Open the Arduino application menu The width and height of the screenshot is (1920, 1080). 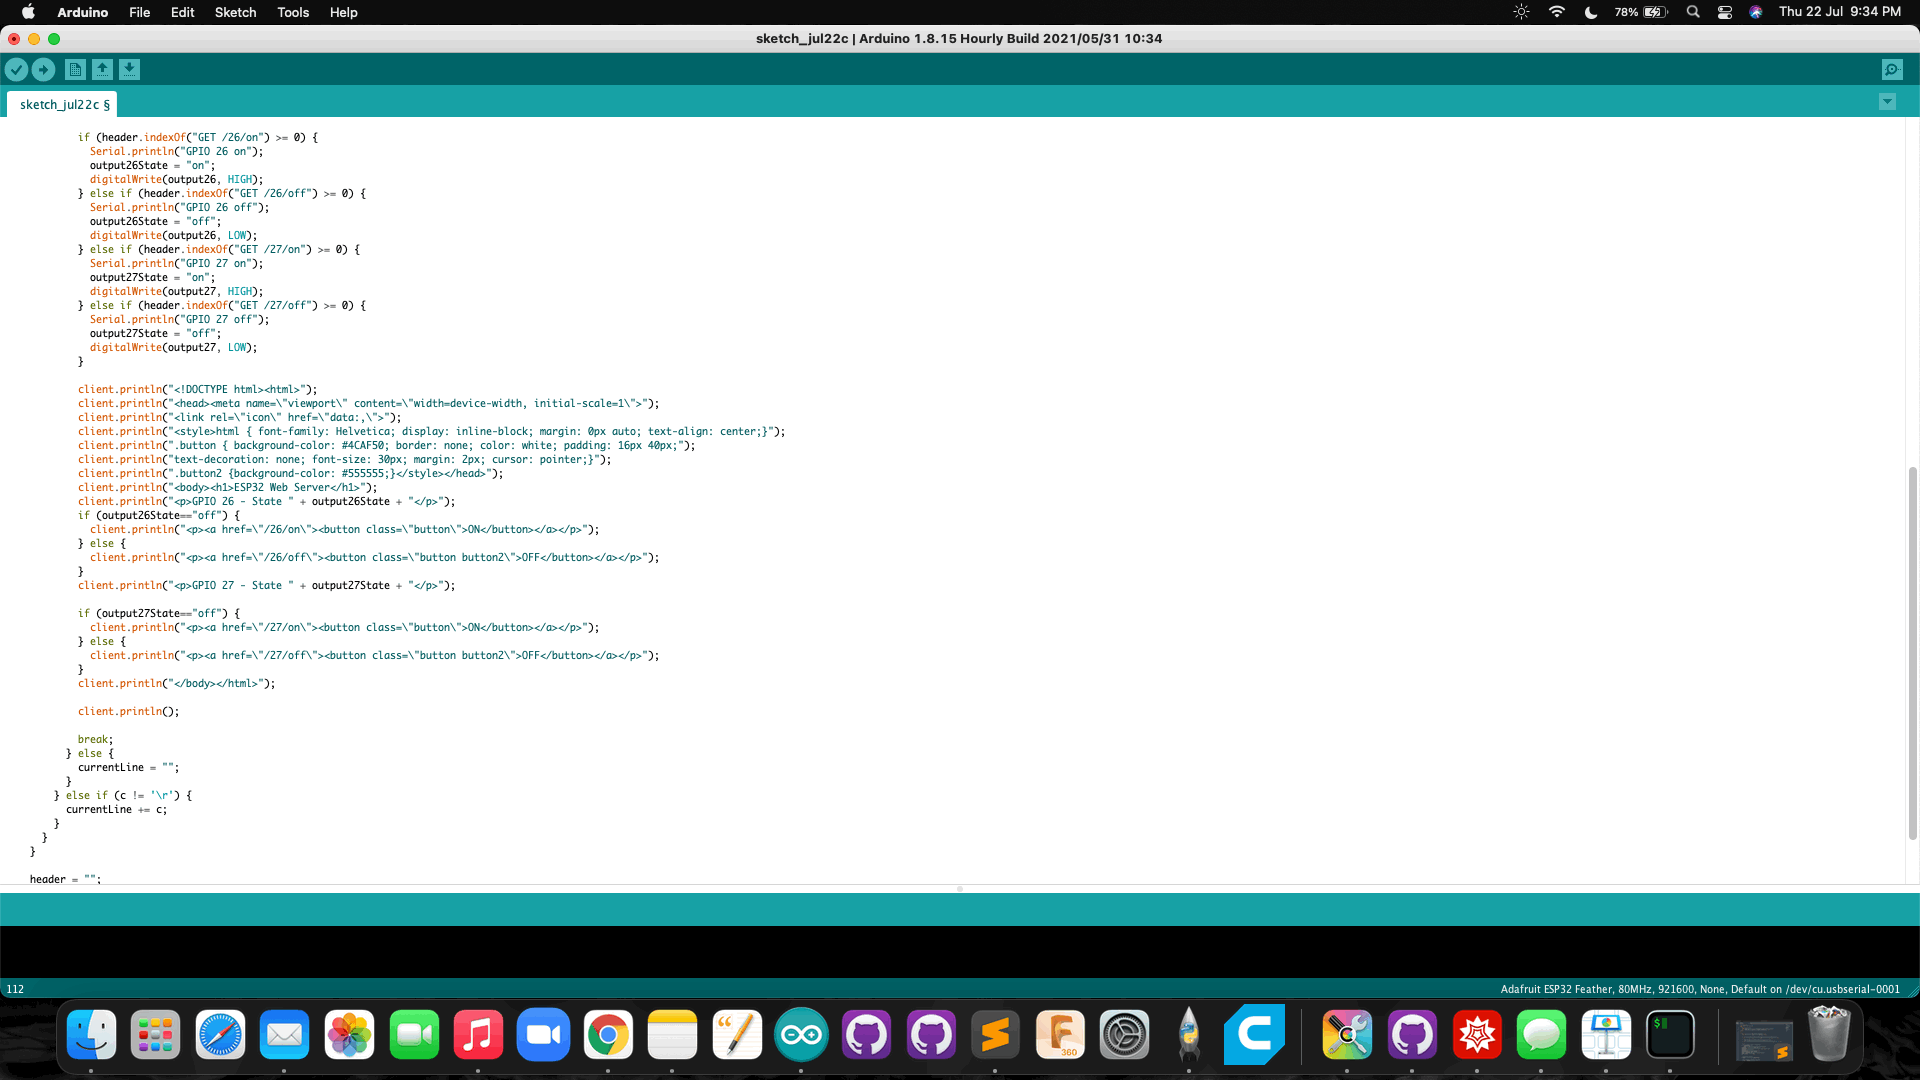(82, 12)
